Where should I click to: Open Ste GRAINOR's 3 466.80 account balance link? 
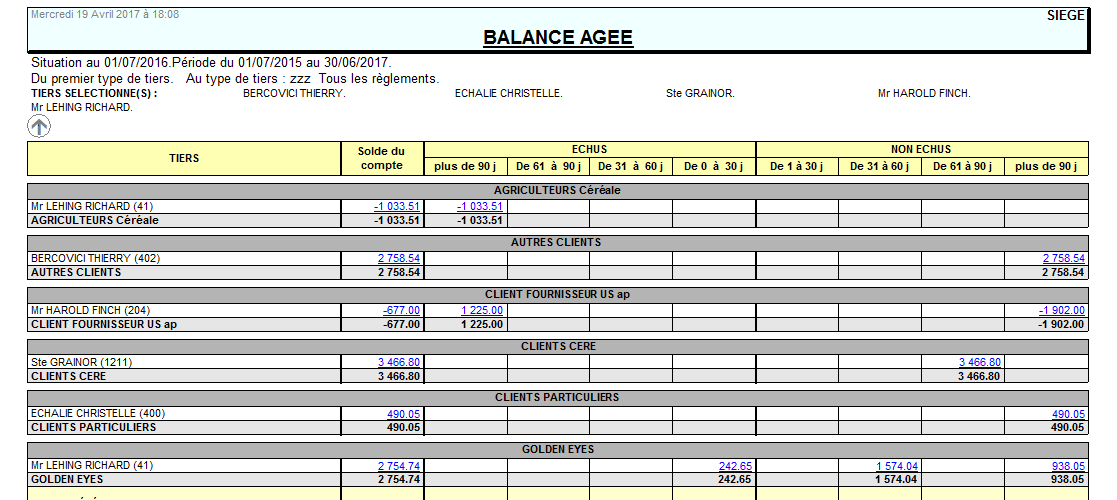point(398,362)
